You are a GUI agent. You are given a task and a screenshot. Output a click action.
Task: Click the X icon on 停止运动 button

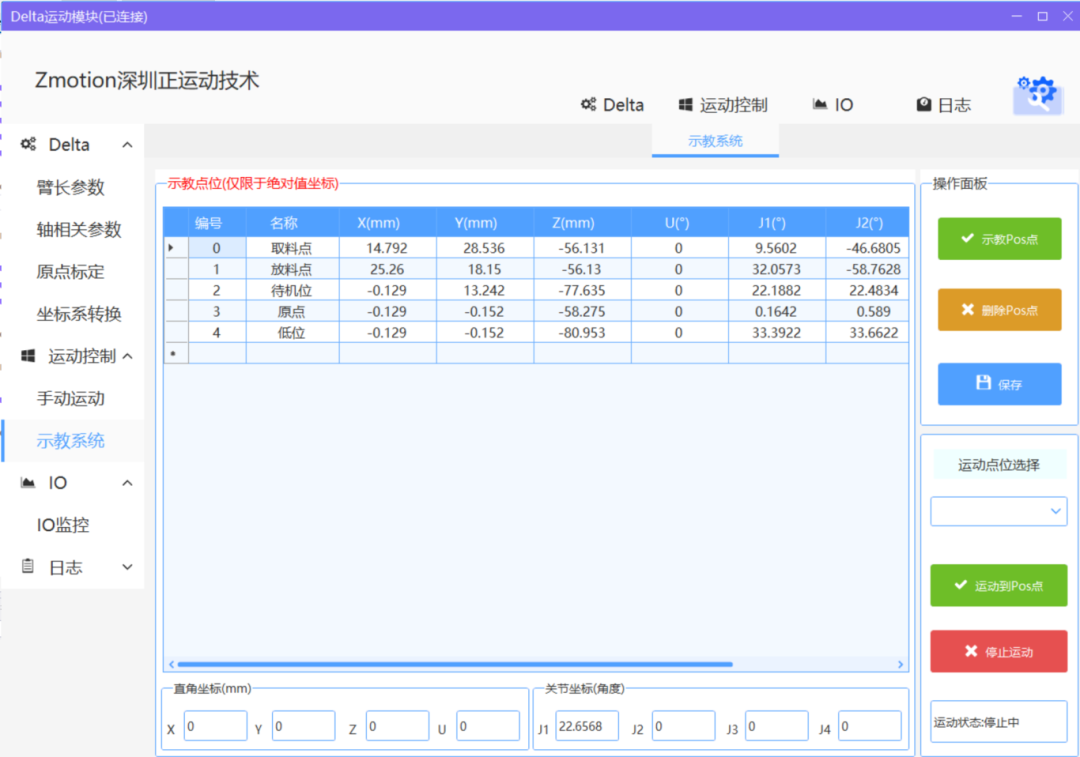(x=971, y=651)
